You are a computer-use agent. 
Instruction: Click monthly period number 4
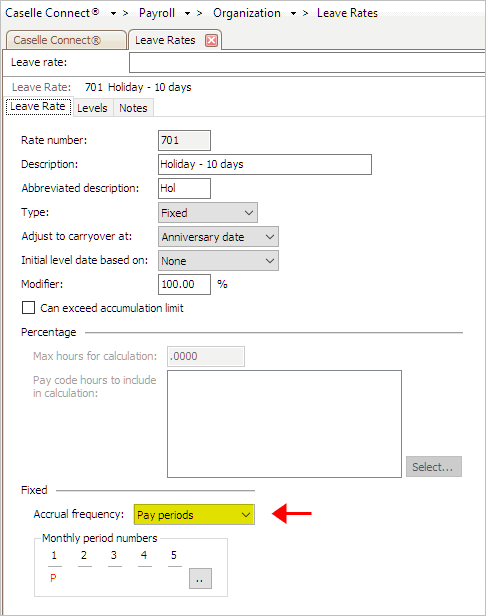coord(145,556)
